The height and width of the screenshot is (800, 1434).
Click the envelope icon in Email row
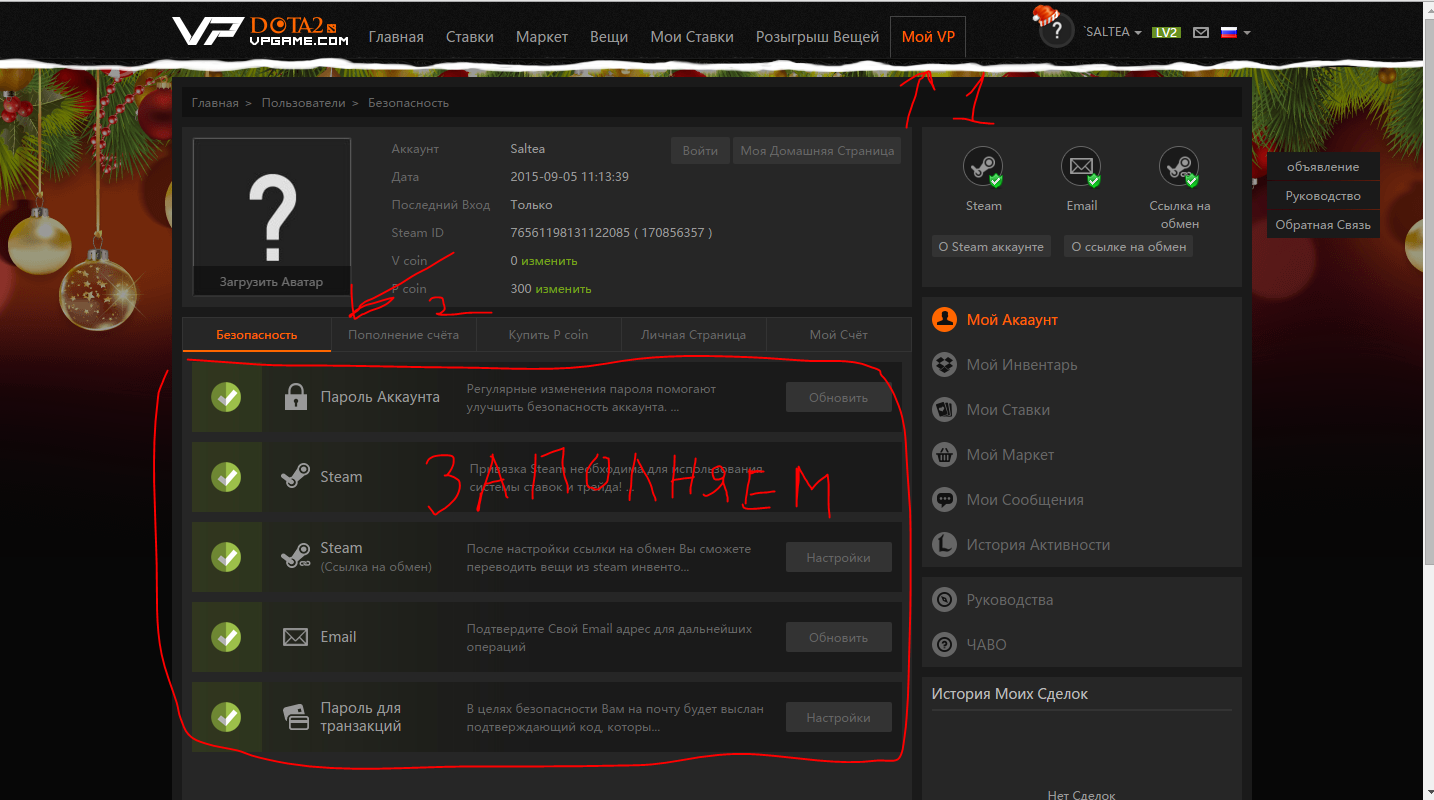295,637
